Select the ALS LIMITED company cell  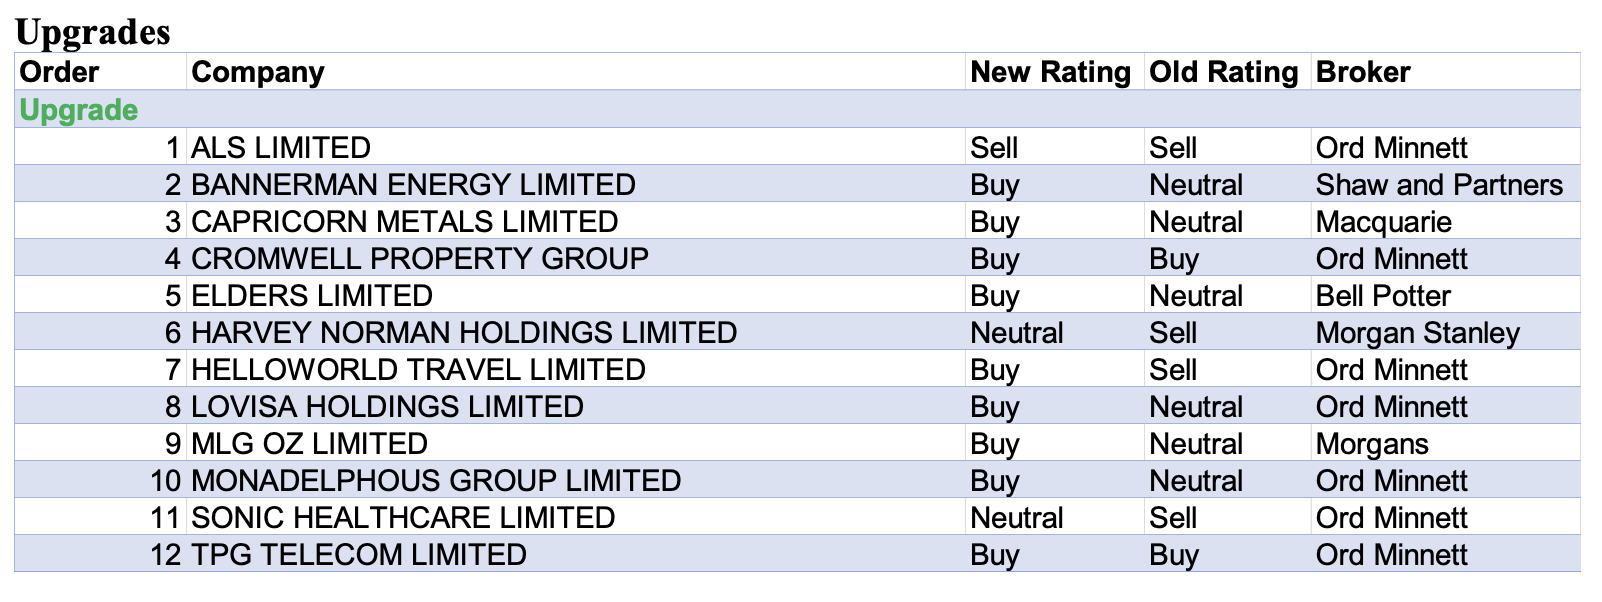[x=281, y=148]
